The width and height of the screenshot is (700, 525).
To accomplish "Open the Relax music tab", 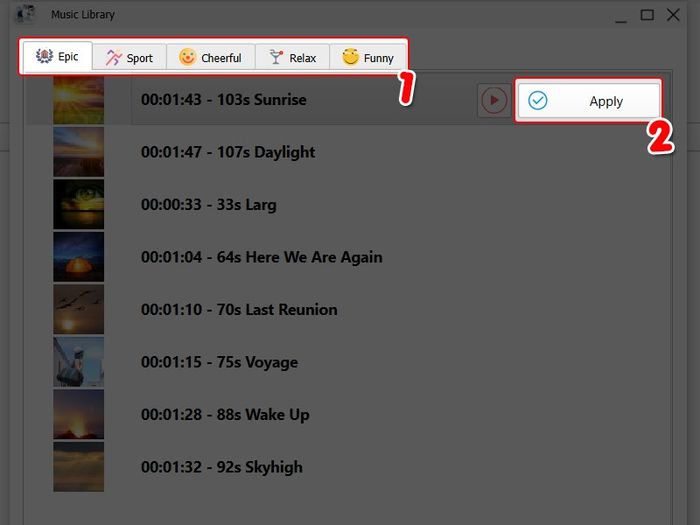I will (x=292, y=58).
